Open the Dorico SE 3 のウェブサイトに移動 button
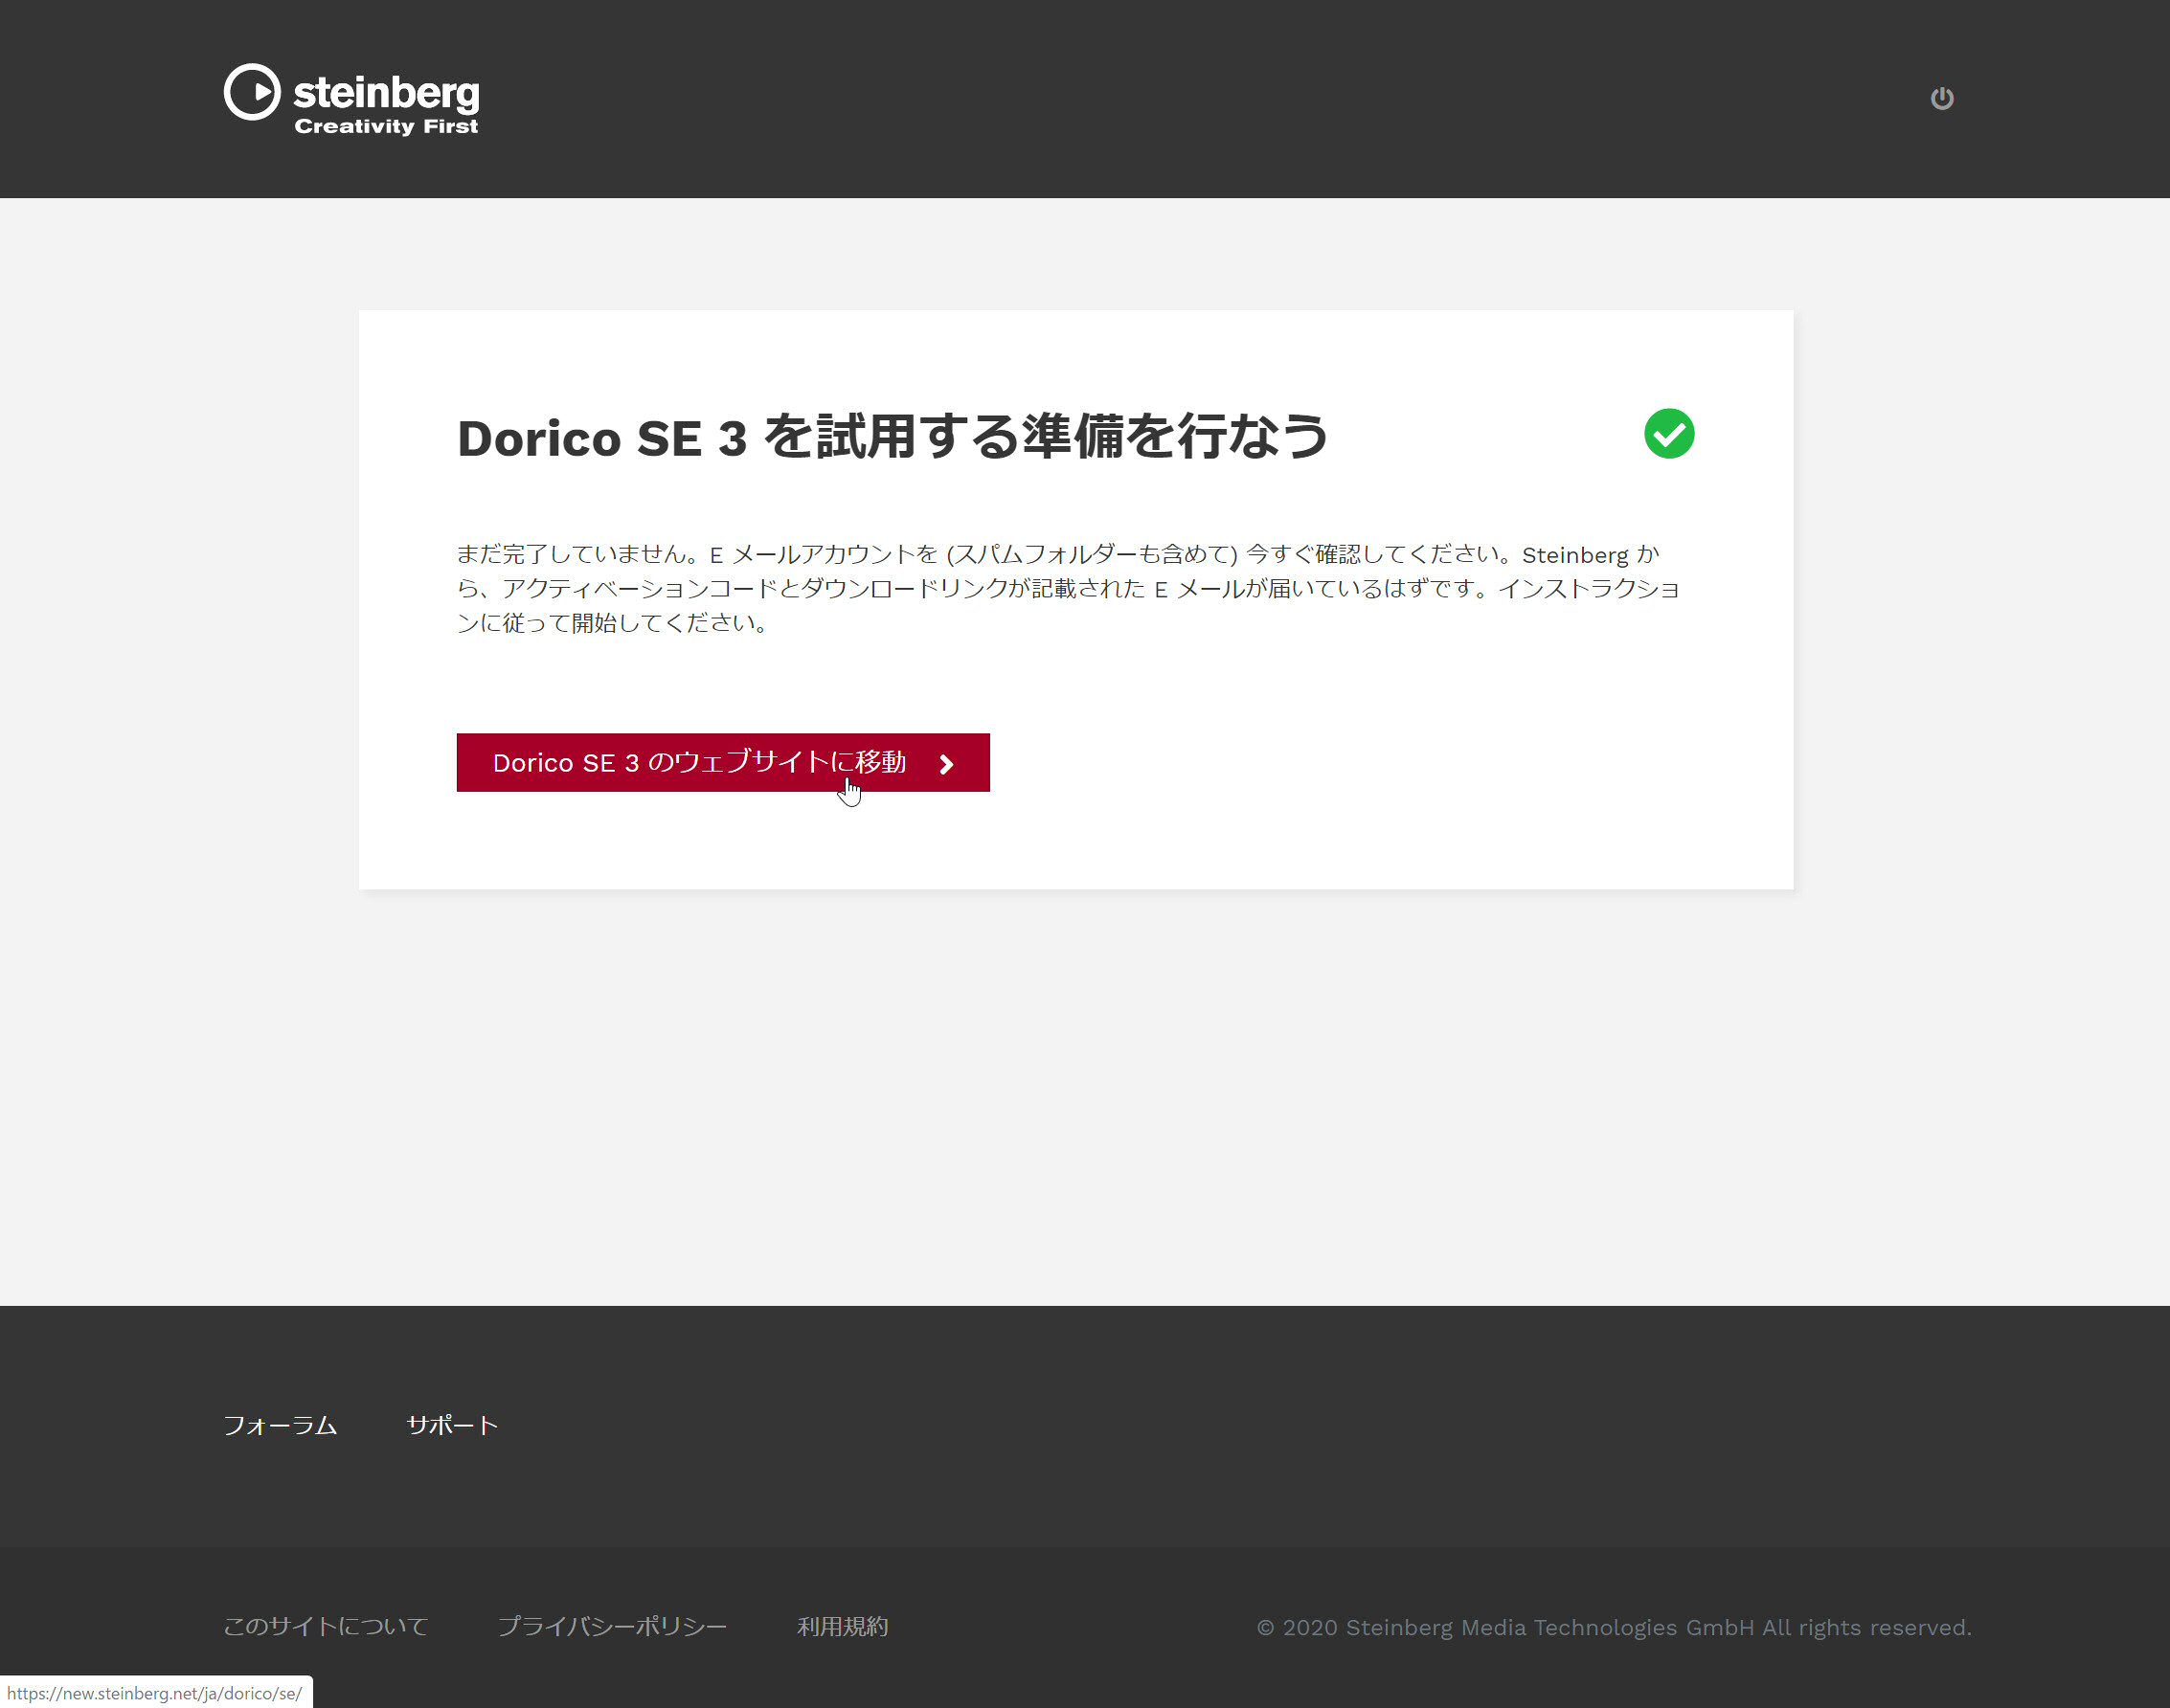Screen dimensions: 2170x1708 [723, 763]
